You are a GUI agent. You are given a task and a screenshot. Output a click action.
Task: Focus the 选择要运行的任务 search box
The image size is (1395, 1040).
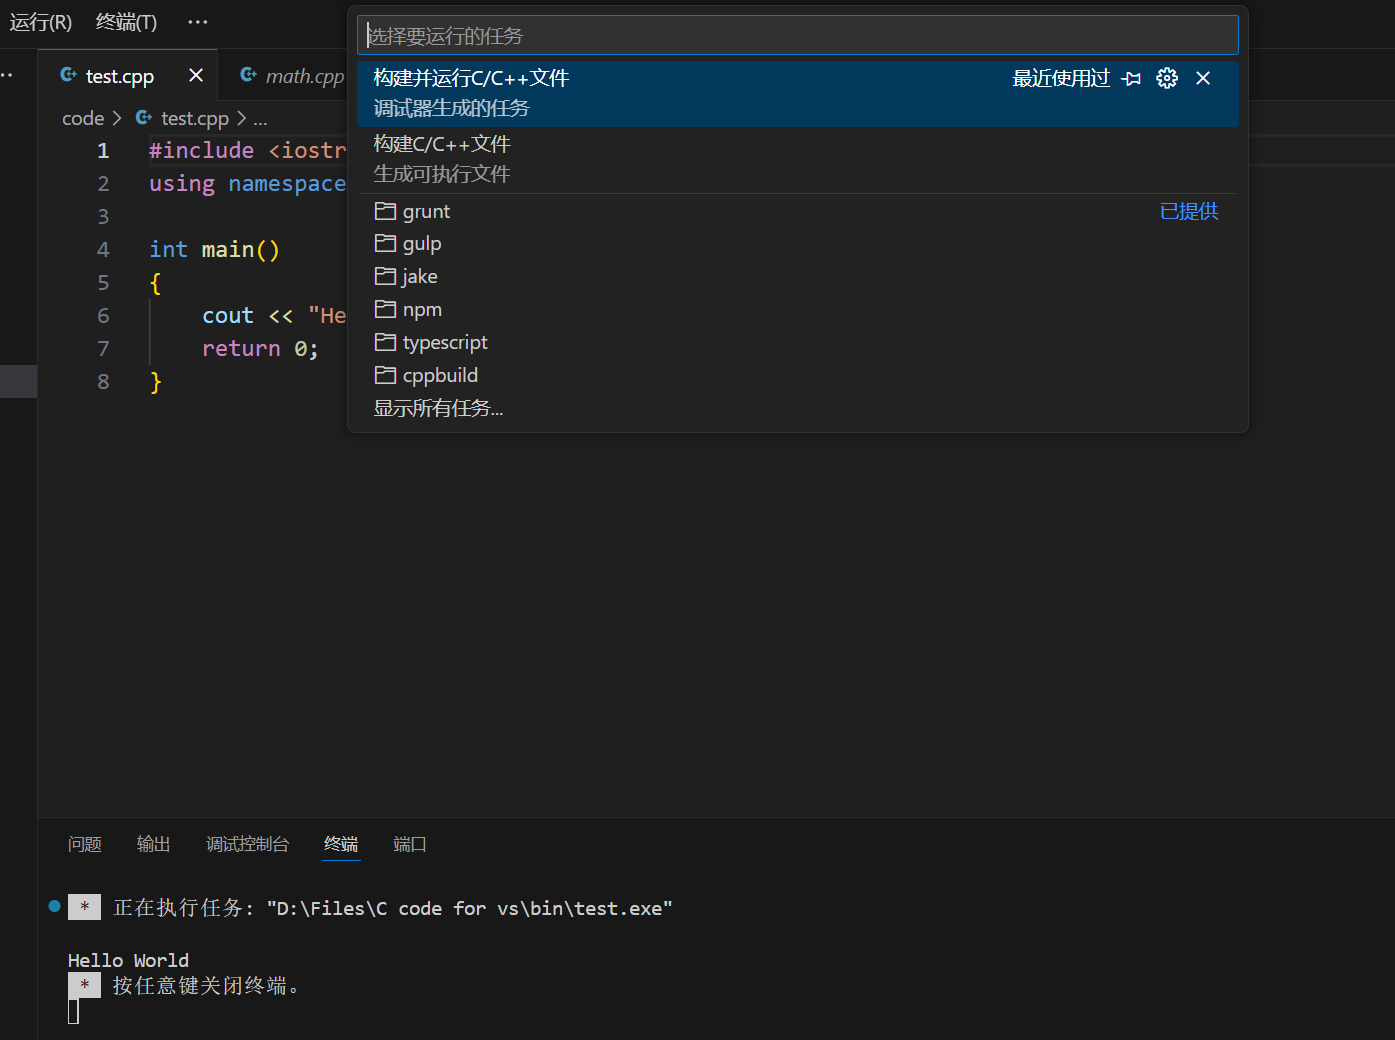[x=797, y=36]
